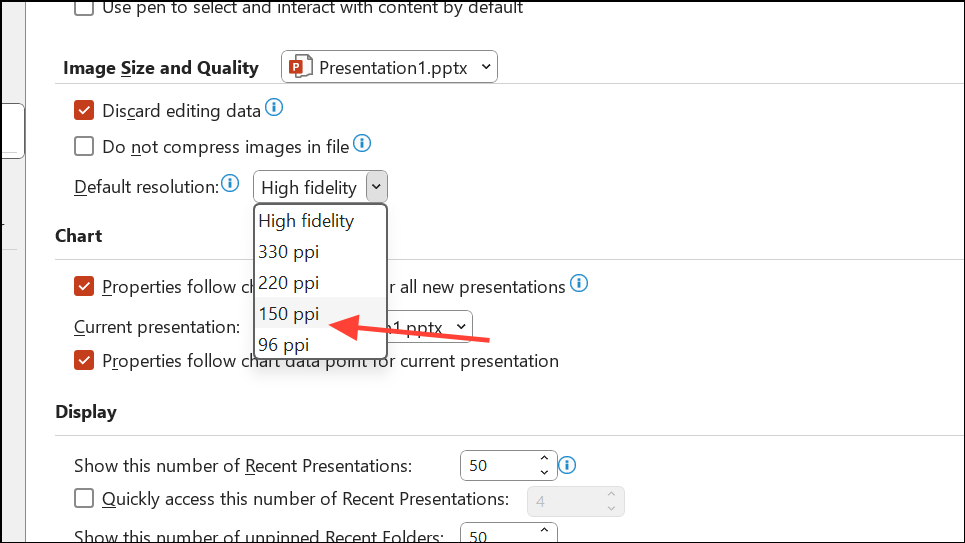Click info icon beside Default resolution label
Screen dimensions: 965x543
coord(231,183)
